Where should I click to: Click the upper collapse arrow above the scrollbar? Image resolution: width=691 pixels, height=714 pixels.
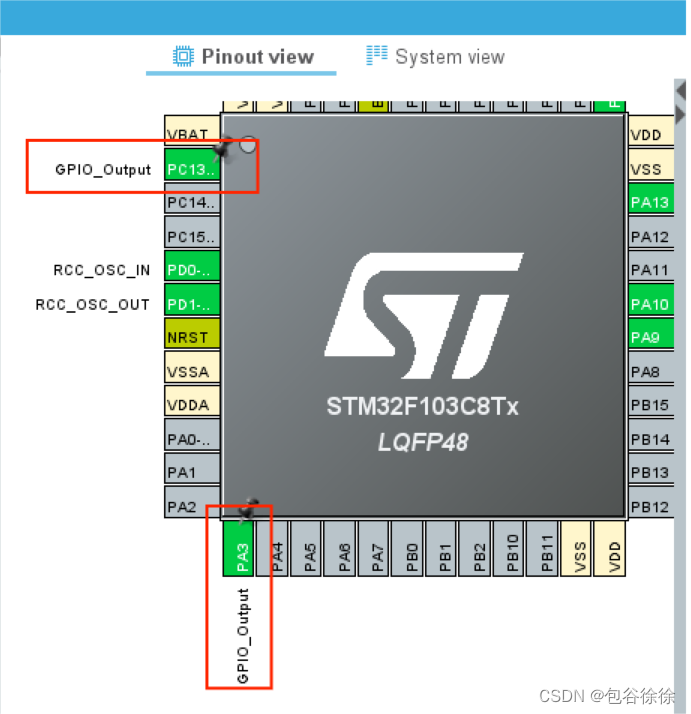[x=681, y=90]
